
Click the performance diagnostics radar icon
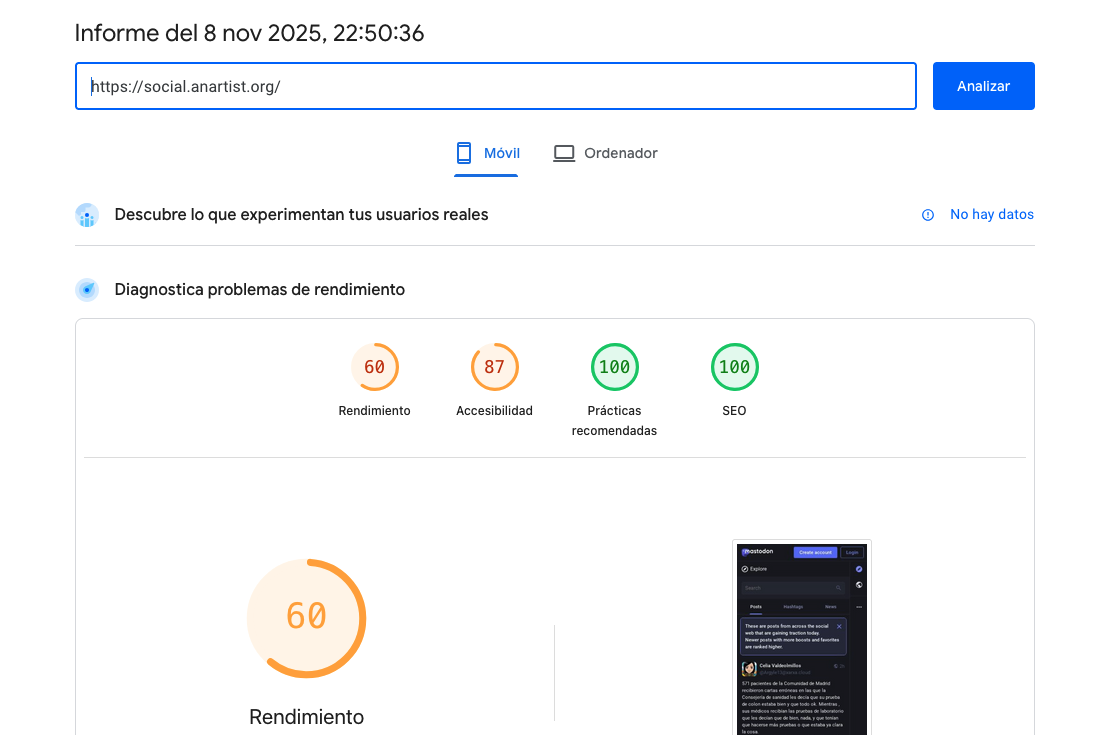point(87,290)
